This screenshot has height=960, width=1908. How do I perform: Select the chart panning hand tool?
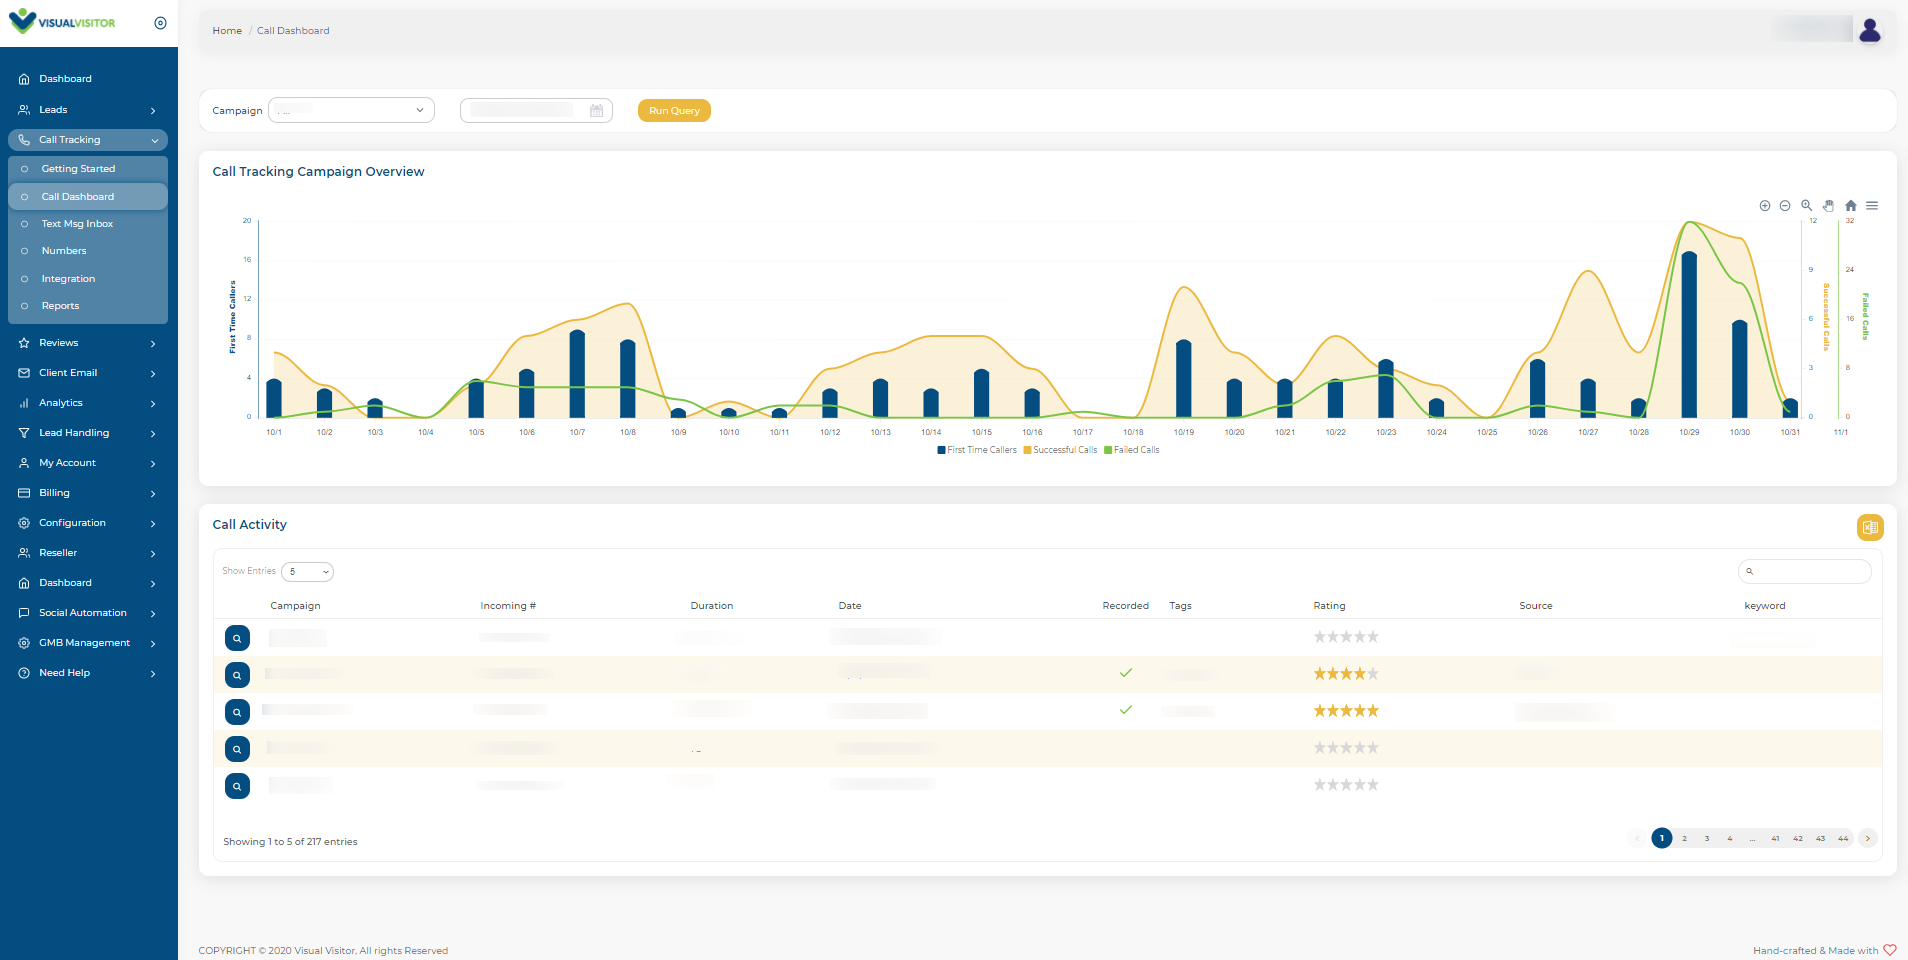click(1828, 206)
